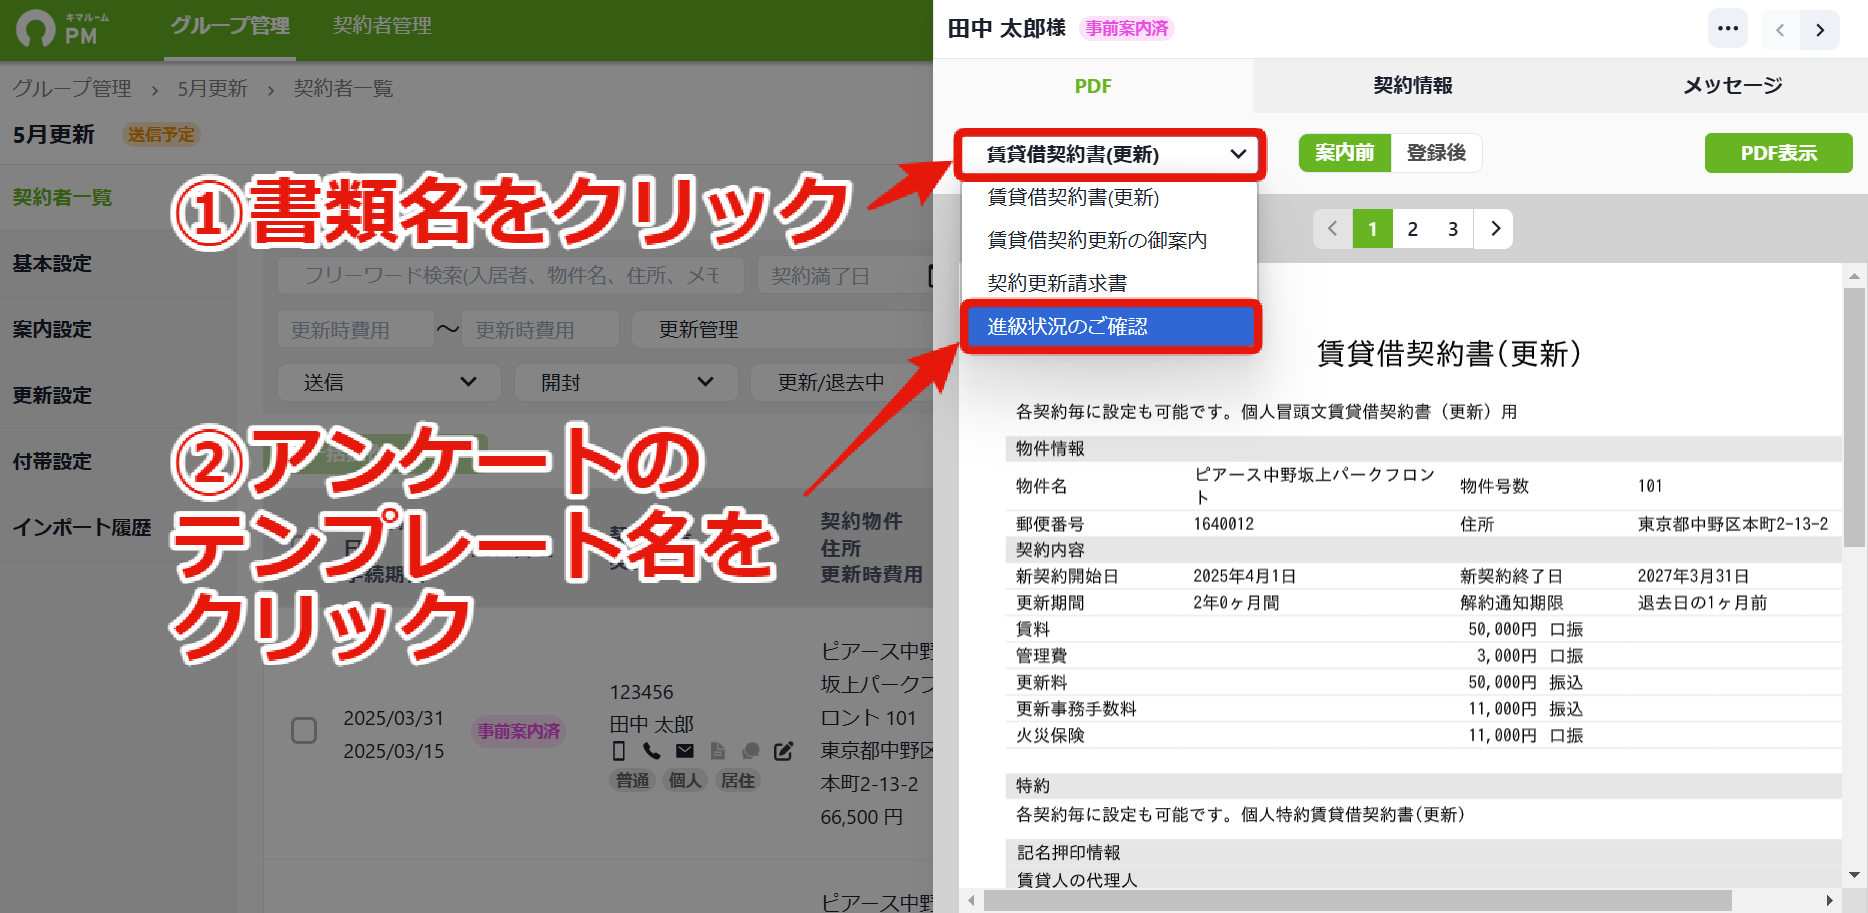
Task: Click date 2025/03/31 in list row
Action: 393,718
